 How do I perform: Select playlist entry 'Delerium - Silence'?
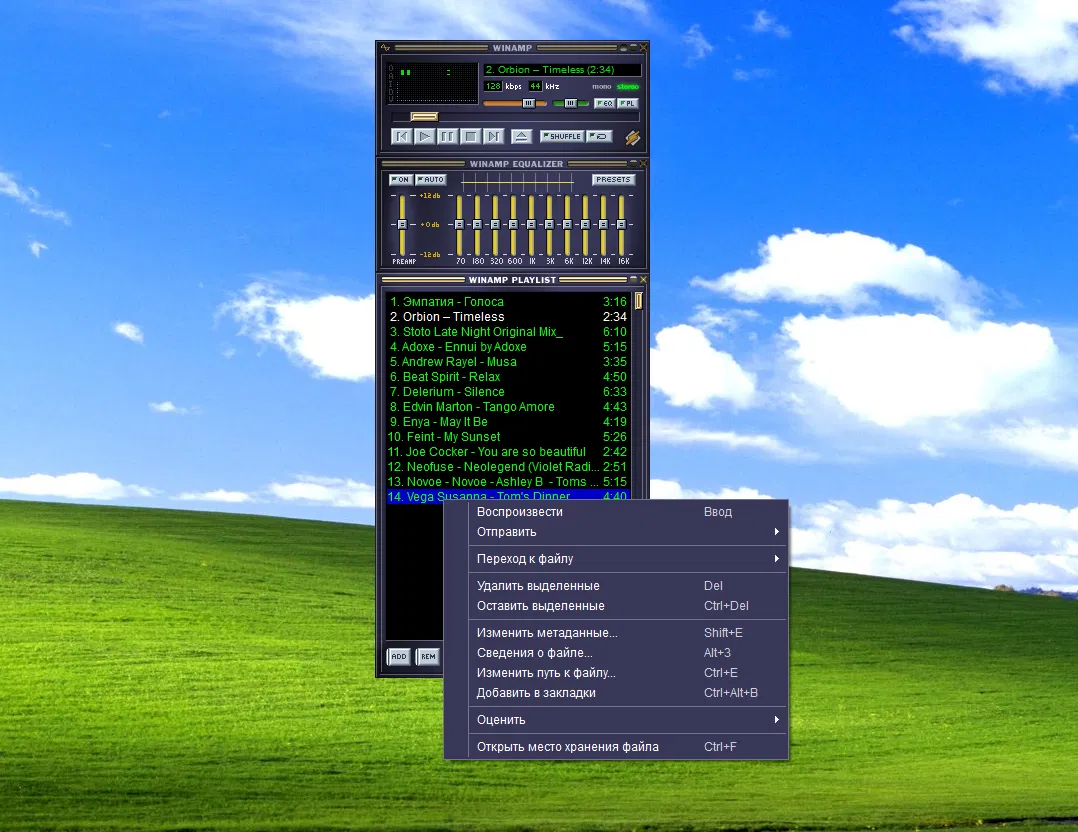pyautogui.click(x=508, y=392)
